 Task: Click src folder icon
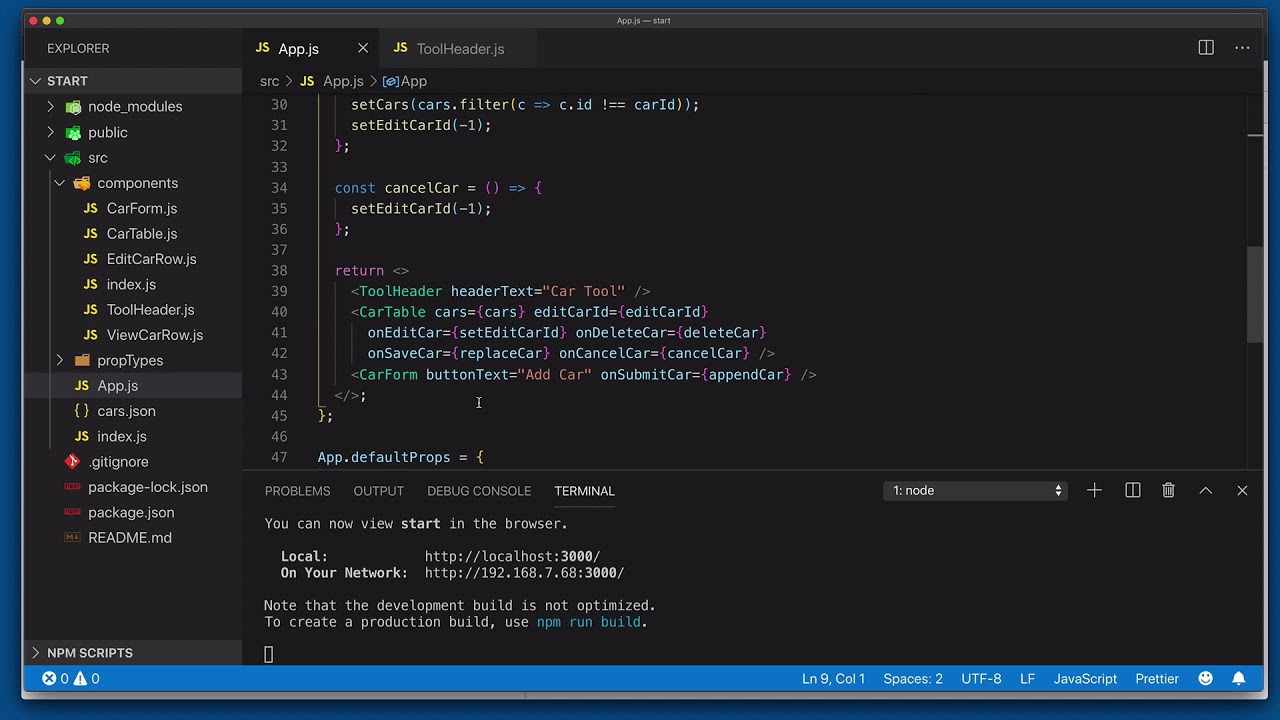click(x=73, y=158)
